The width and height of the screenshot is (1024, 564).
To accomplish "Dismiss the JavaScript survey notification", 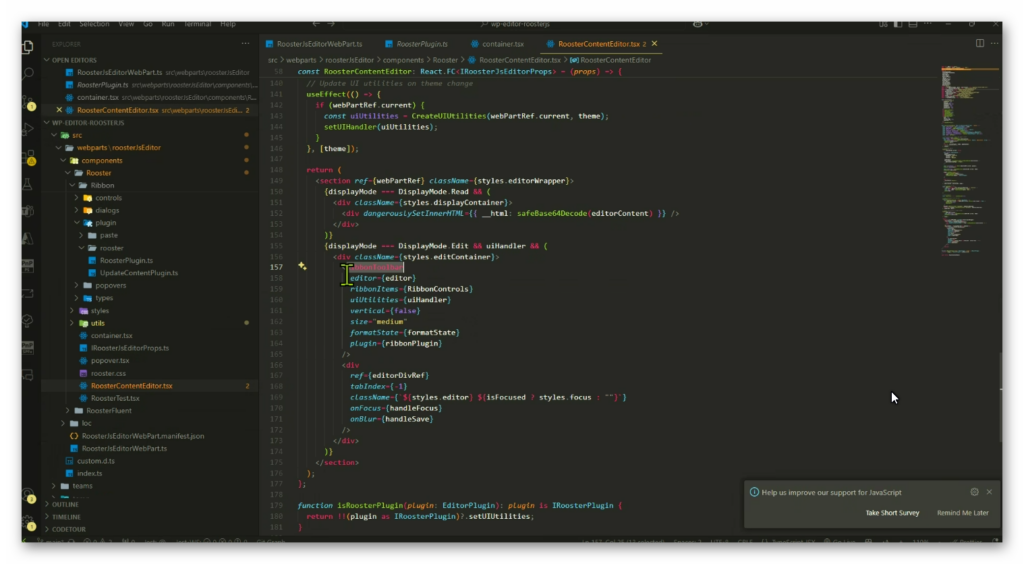I will pyautogui.click(x=989, y=492).
